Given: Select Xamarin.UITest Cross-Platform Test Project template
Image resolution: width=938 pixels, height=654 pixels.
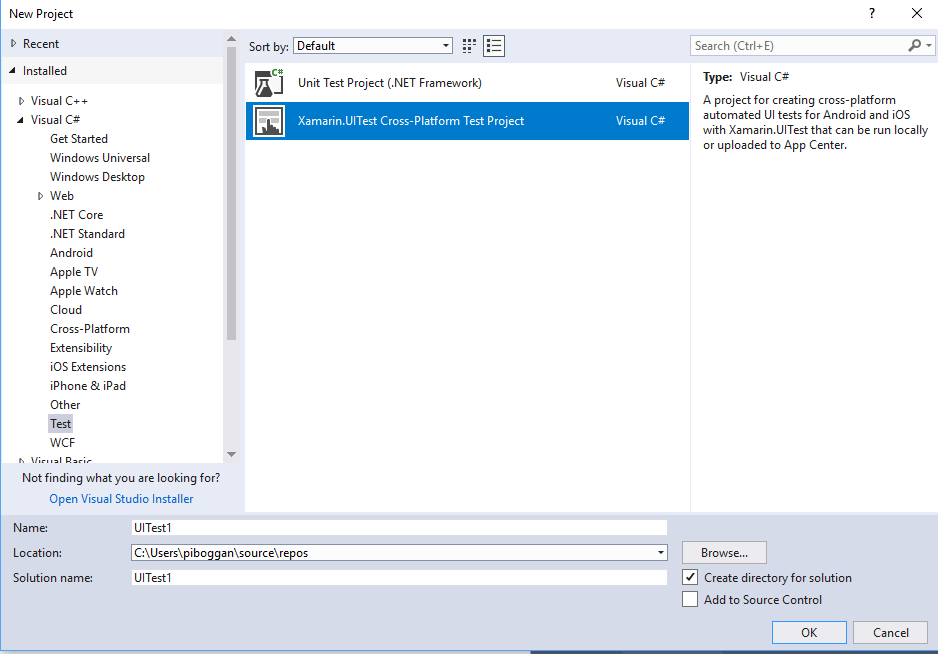Looking at the screenshot, I should (467, 121).
